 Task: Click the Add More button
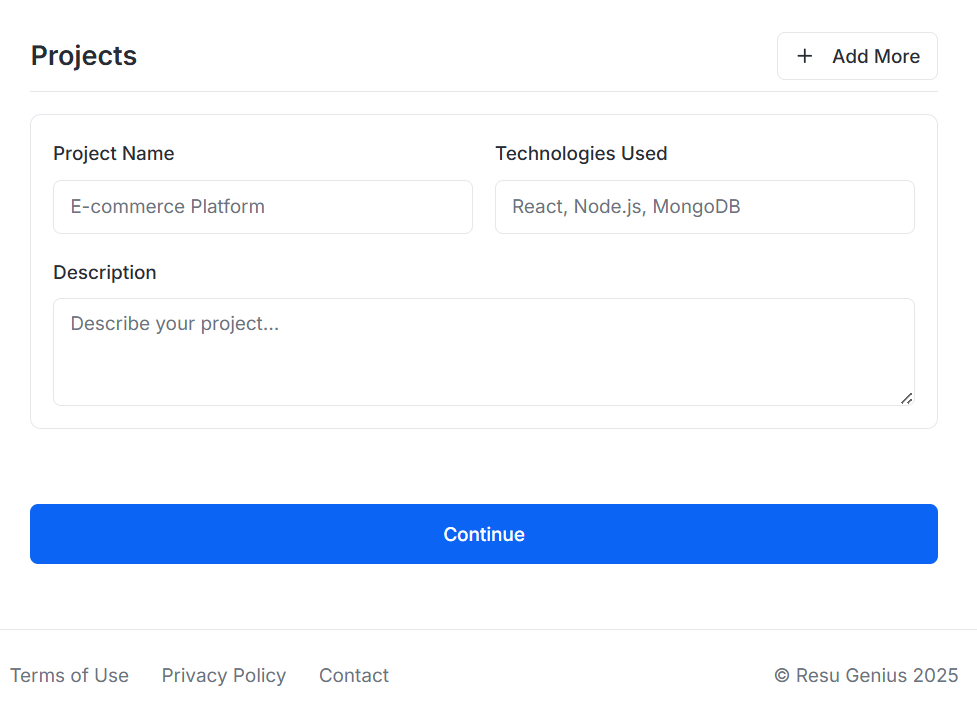coord(857,56)
